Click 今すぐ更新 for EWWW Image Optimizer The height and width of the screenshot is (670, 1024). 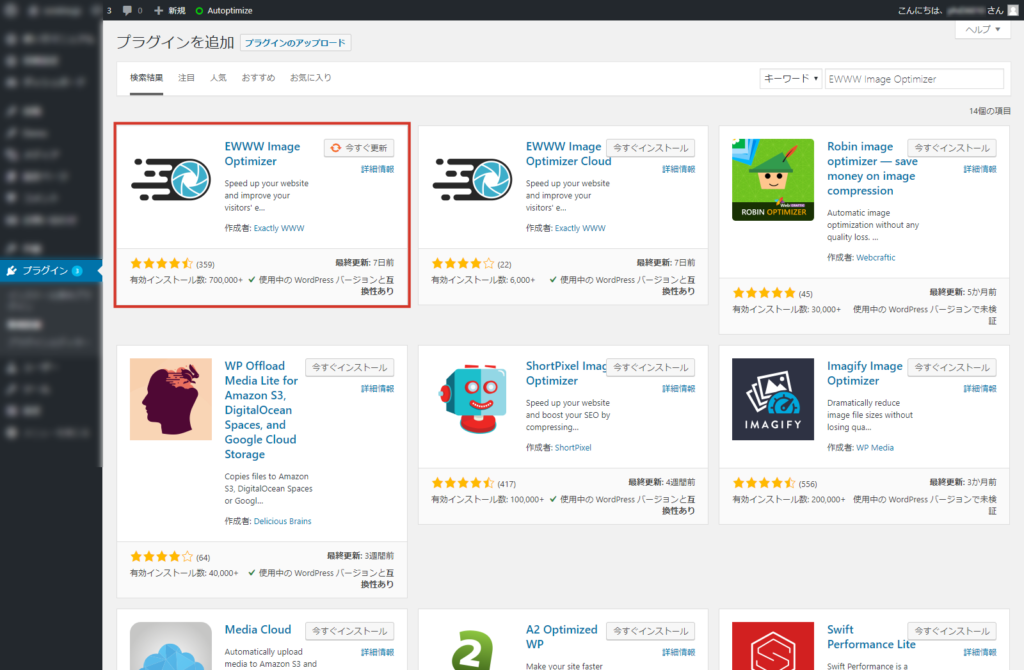pos(359,148)
